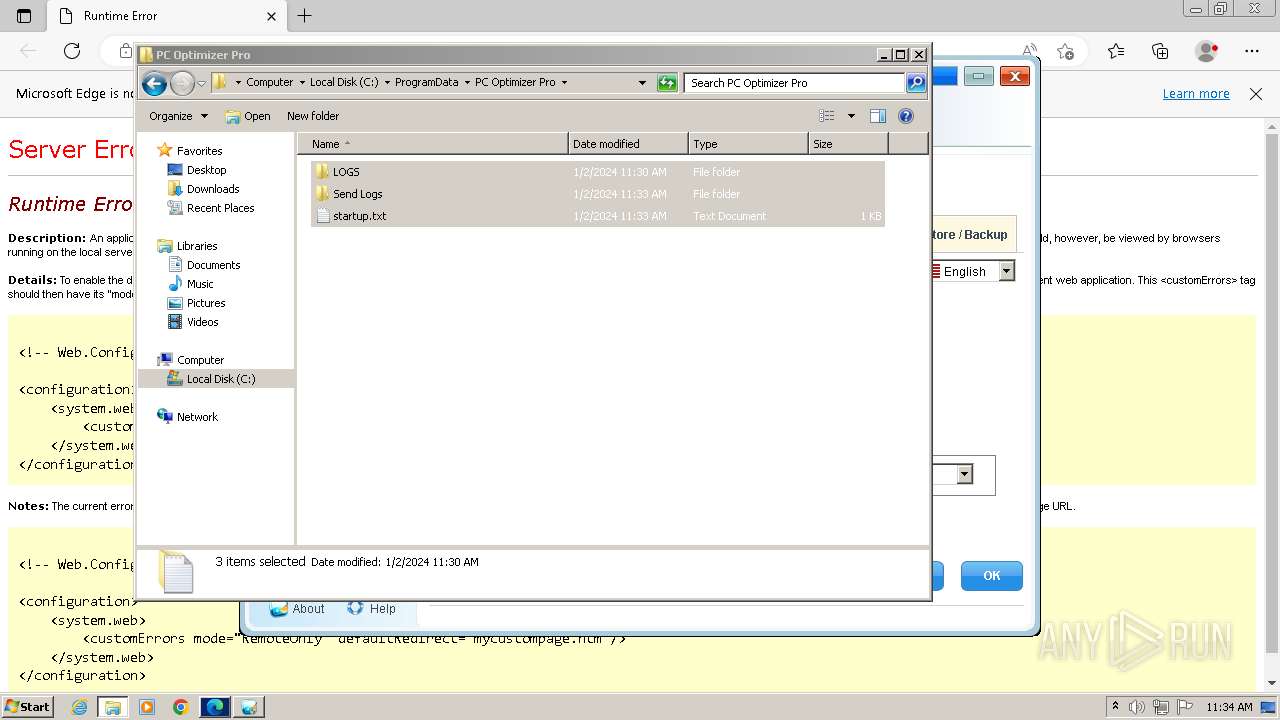The height and width of the screenshot is (720, 1280).
Task: Show hidden system tray icons
Action: point(1116,707)
